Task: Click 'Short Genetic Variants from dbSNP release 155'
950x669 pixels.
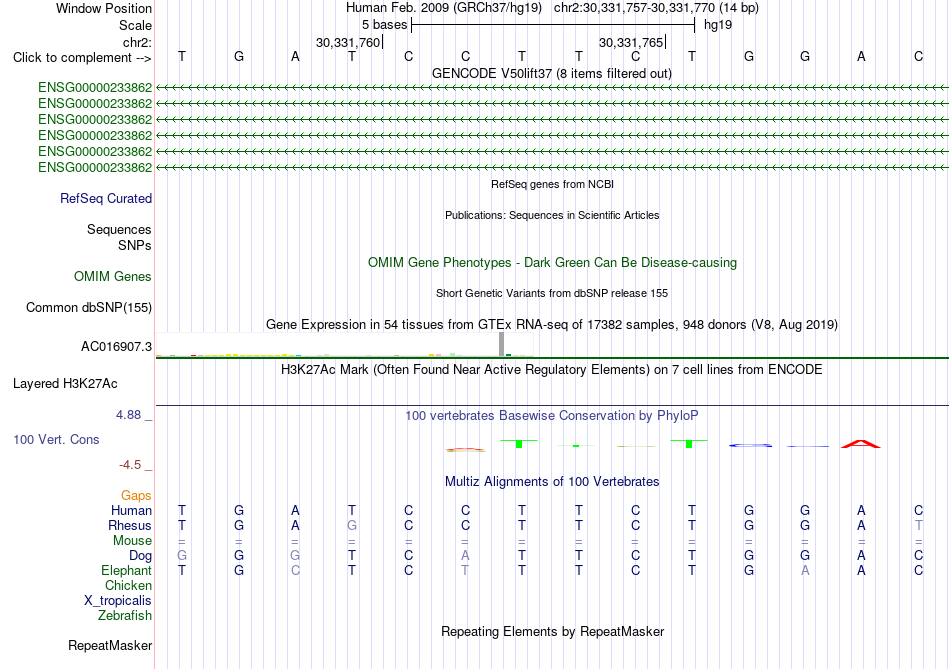Action: pos(552,293)
